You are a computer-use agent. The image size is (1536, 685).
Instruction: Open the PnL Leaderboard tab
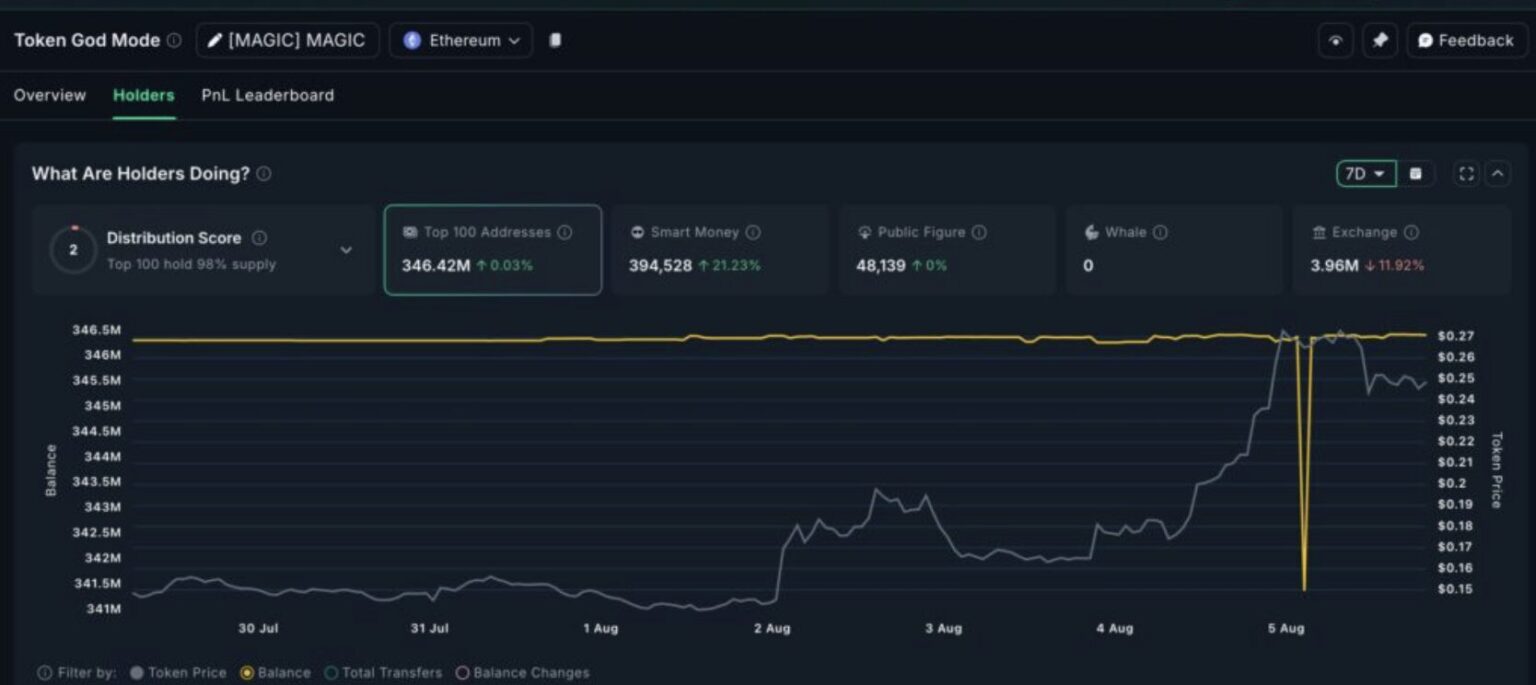coord(267,96)
